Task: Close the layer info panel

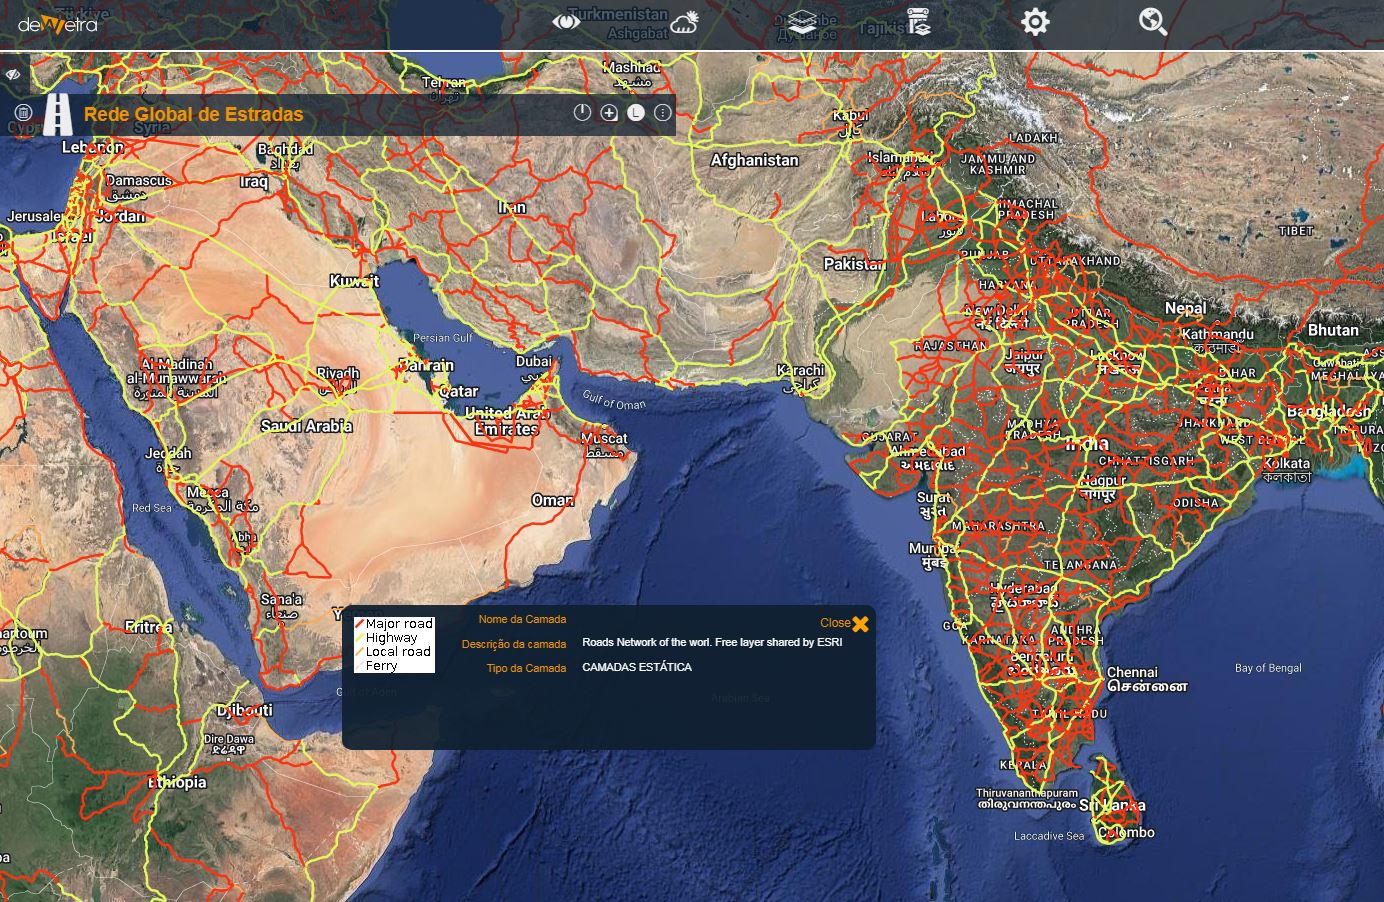Action: point(845,623)
